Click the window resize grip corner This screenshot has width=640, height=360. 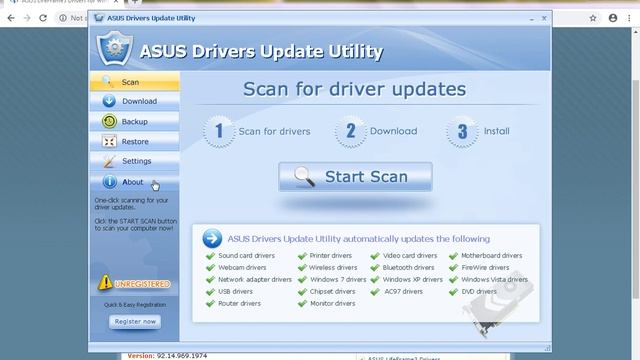pos(547,348)
